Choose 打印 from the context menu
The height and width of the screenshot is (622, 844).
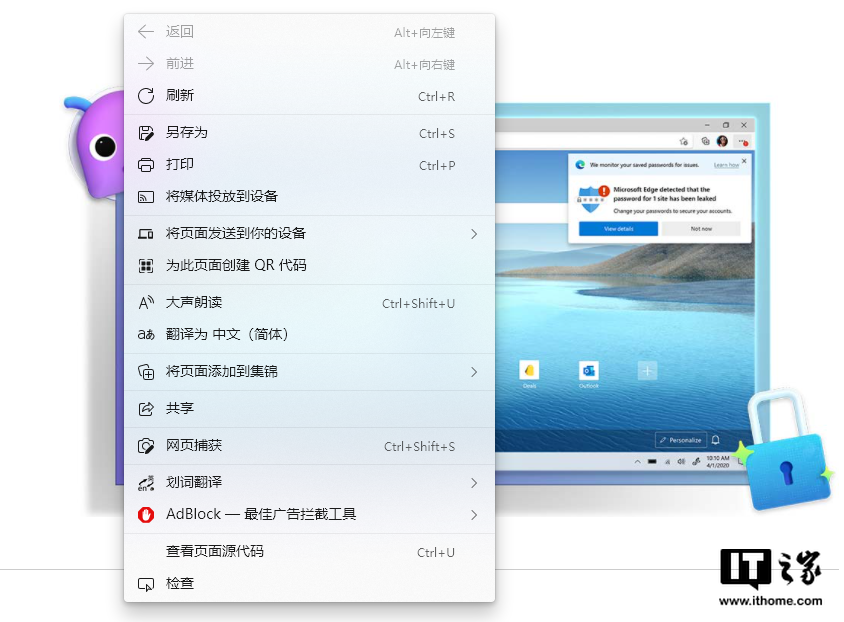(310, 165)
